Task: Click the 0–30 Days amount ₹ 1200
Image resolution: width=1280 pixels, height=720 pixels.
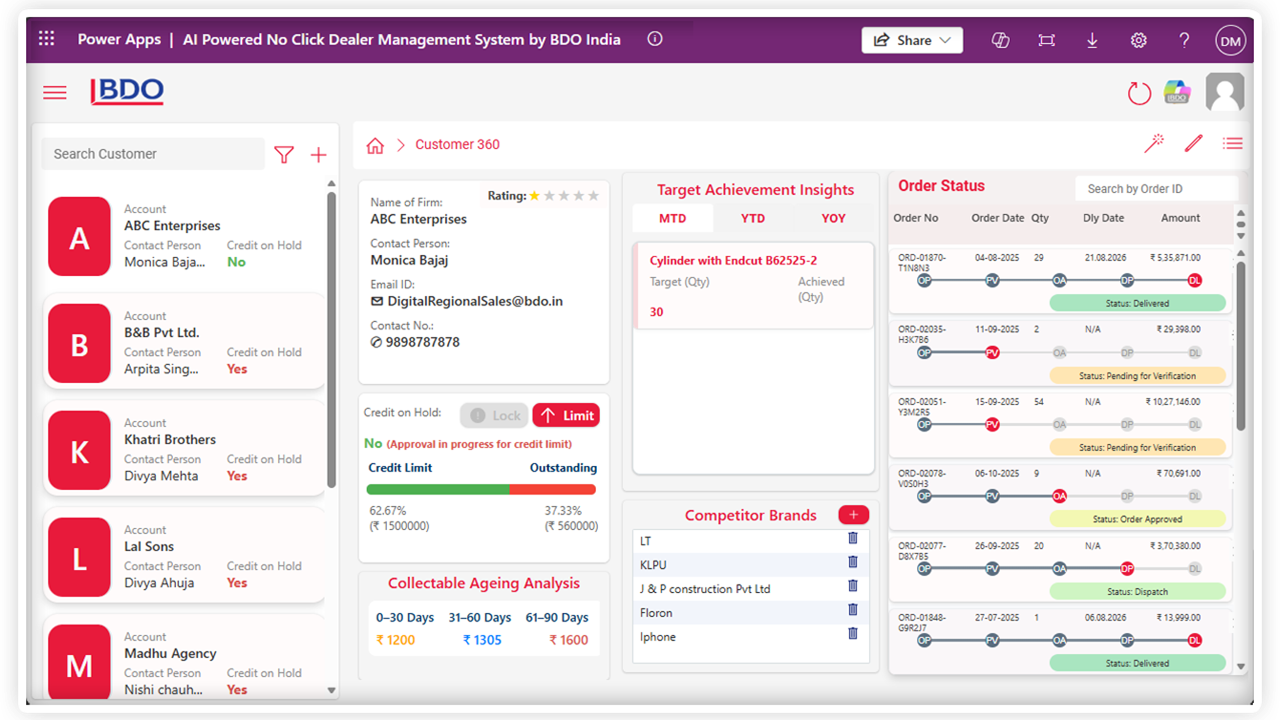Action: pos(396,640)
